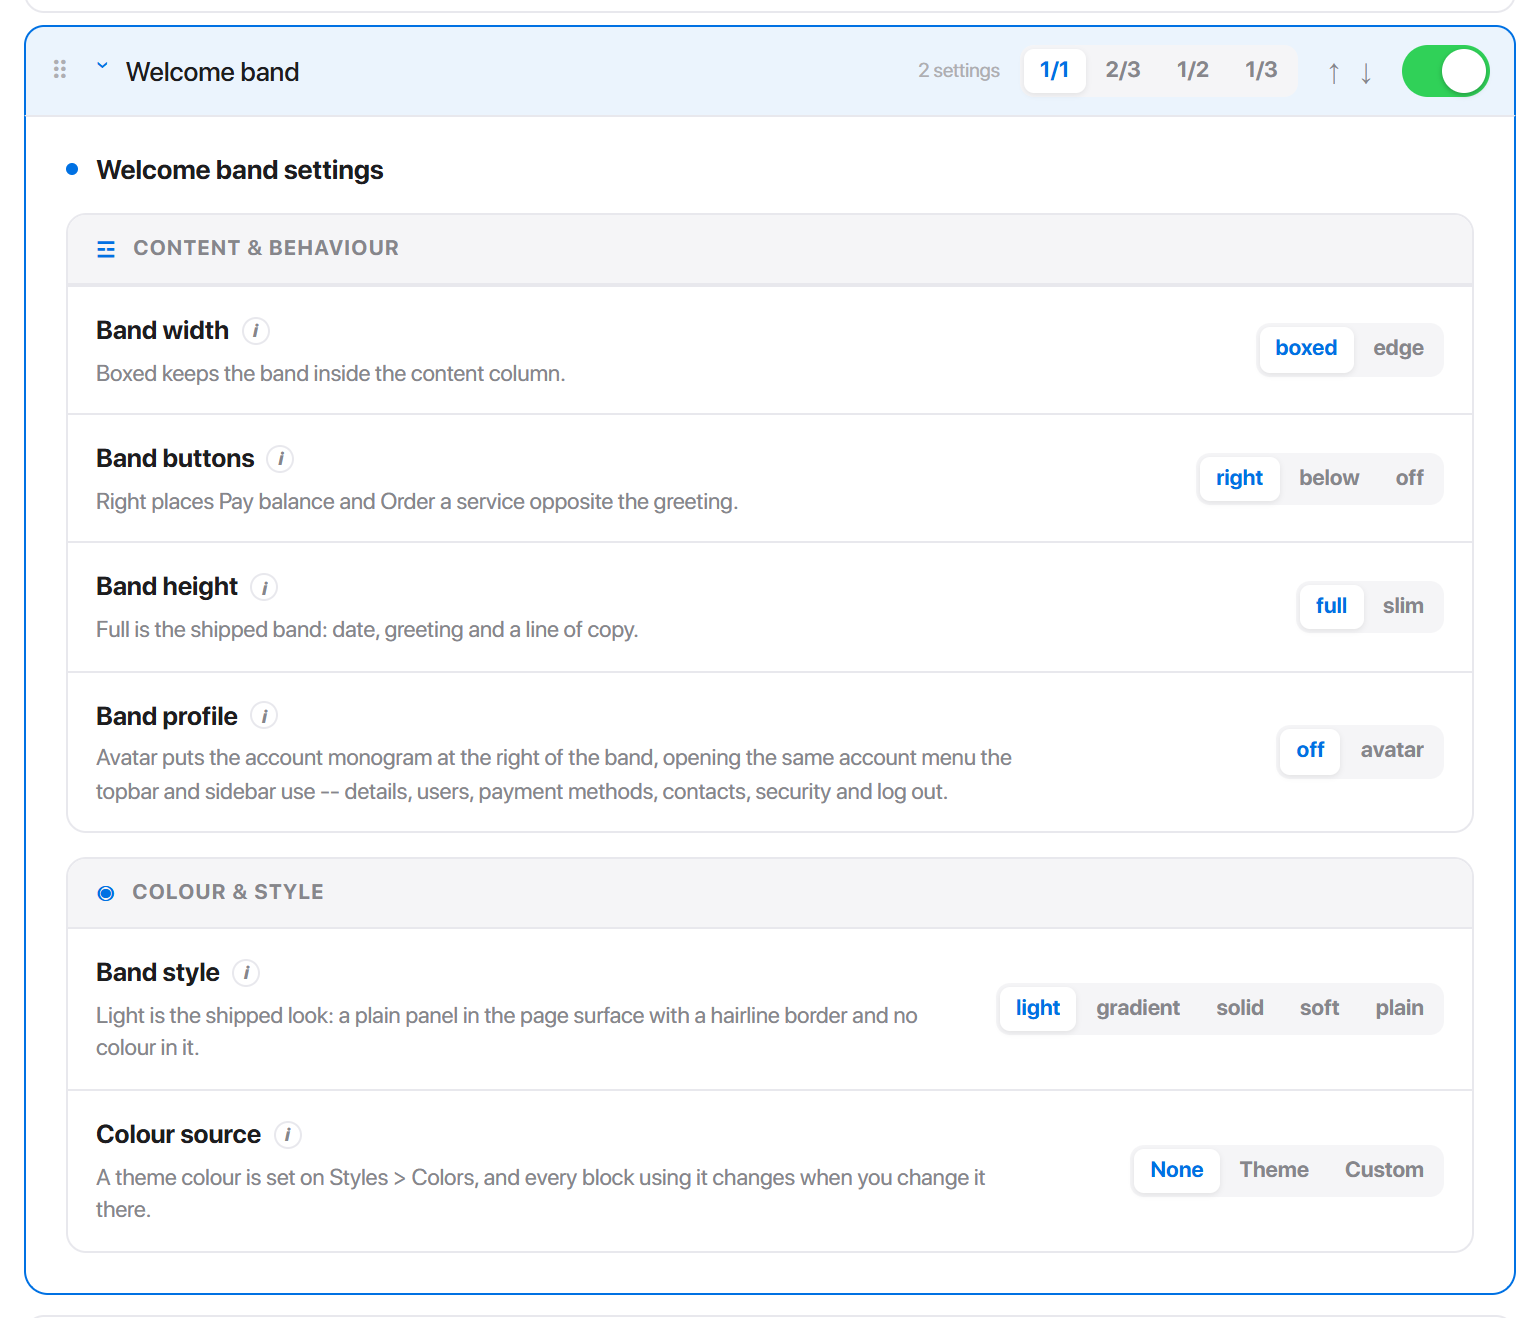Image resolution: width=1540 pixels, height=1318 pixels.
Task: Select the 2/3 width option
Action: (x=1123, y=70)
